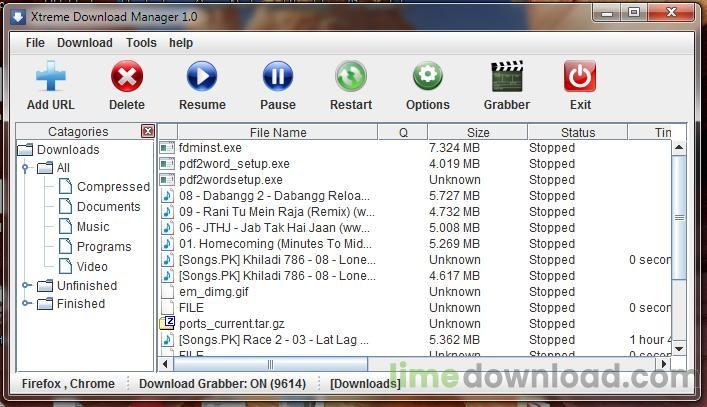Screen dimensions: 707x407
Task: Click the vertical scrollbar thumb
Action: 679,218
